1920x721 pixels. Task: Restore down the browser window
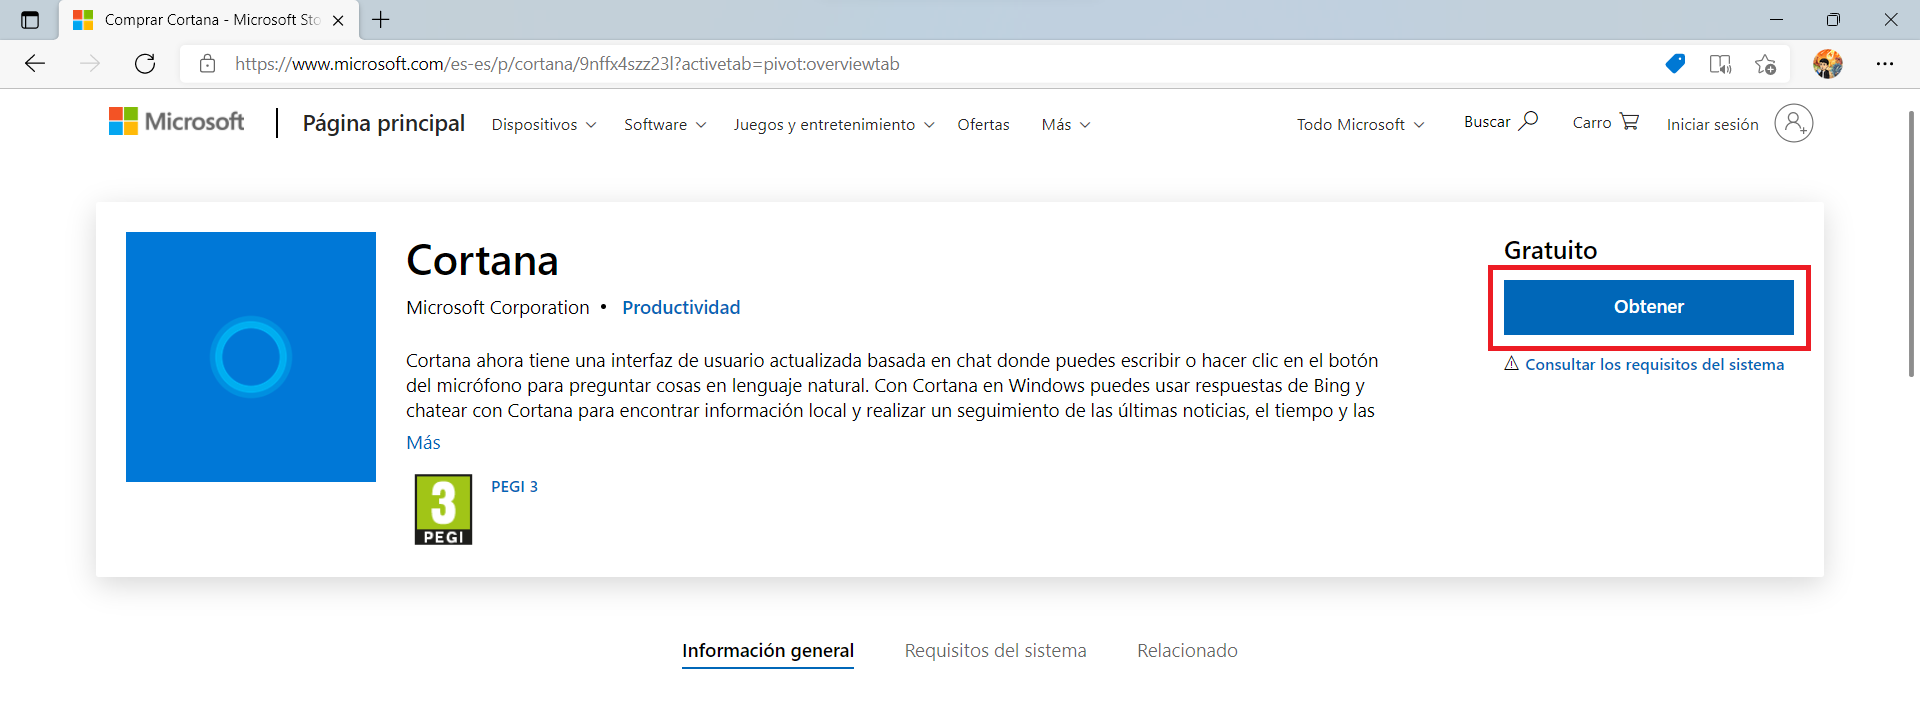pos(1833,20)
